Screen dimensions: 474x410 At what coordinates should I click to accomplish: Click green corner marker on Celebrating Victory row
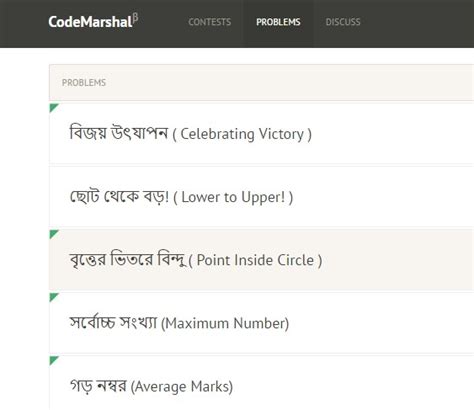pyautogui.click(x=53, y=107)
